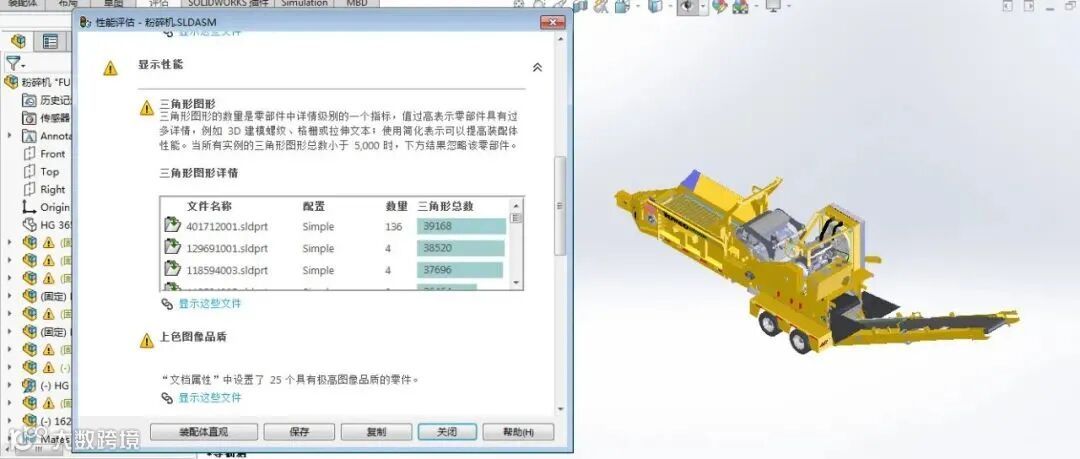Click the 38520 triangle count bar
The height and width of the screenshot is (459, 1080).
460,248
